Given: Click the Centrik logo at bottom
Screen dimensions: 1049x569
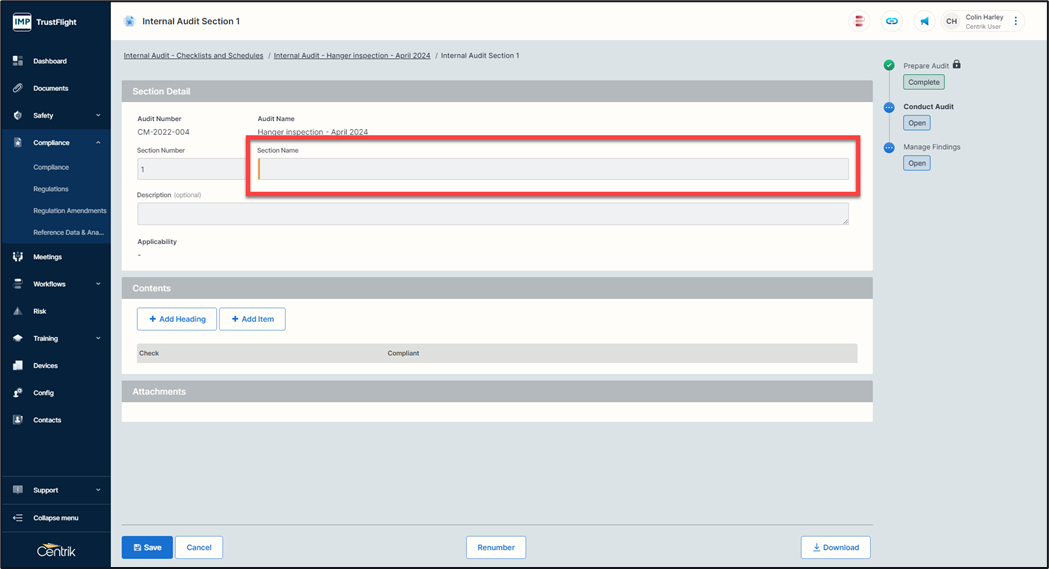Looking at the screenshot, I should tap(56, 551).
